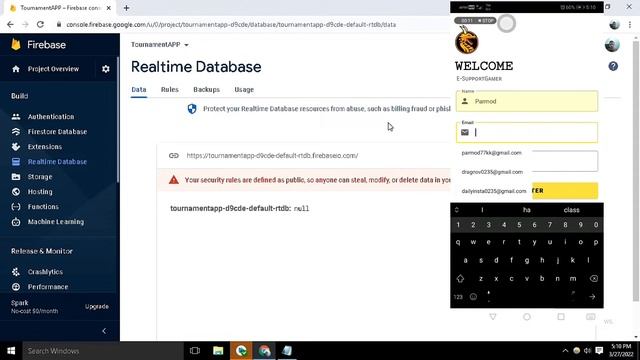Click the database URL text
640x360 pixels.
[x=272, y=156]
